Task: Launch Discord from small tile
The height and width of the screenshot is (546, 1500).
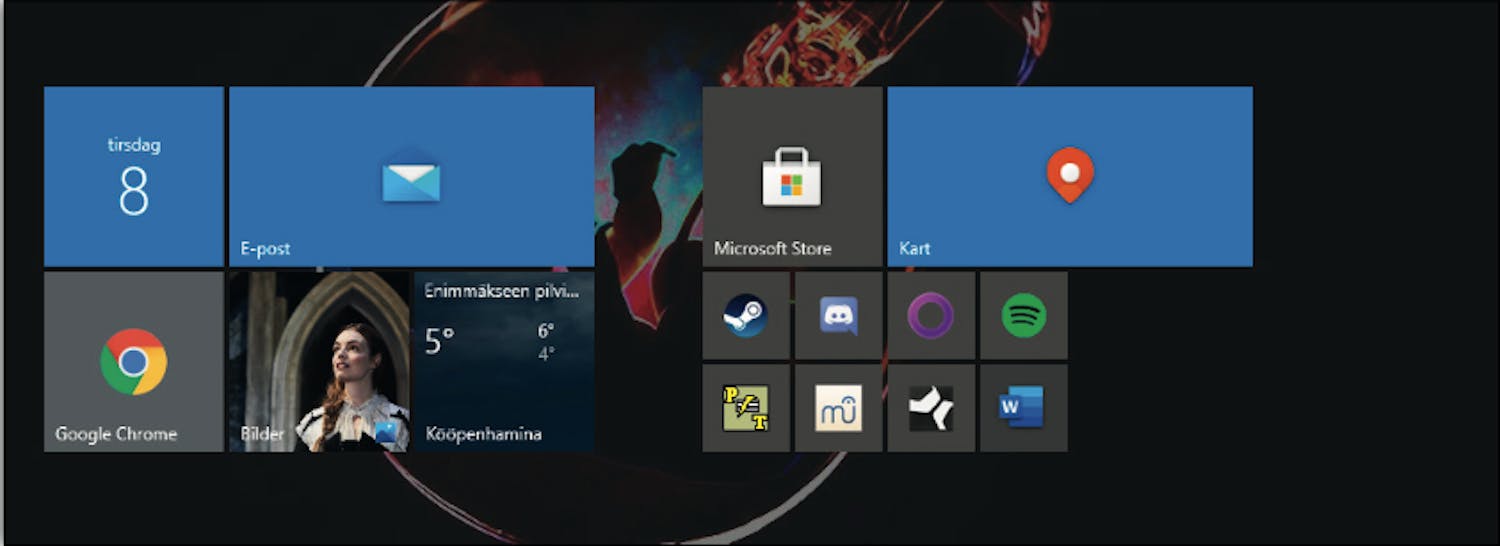Action: pyautogui.click(x=838, y=315)
